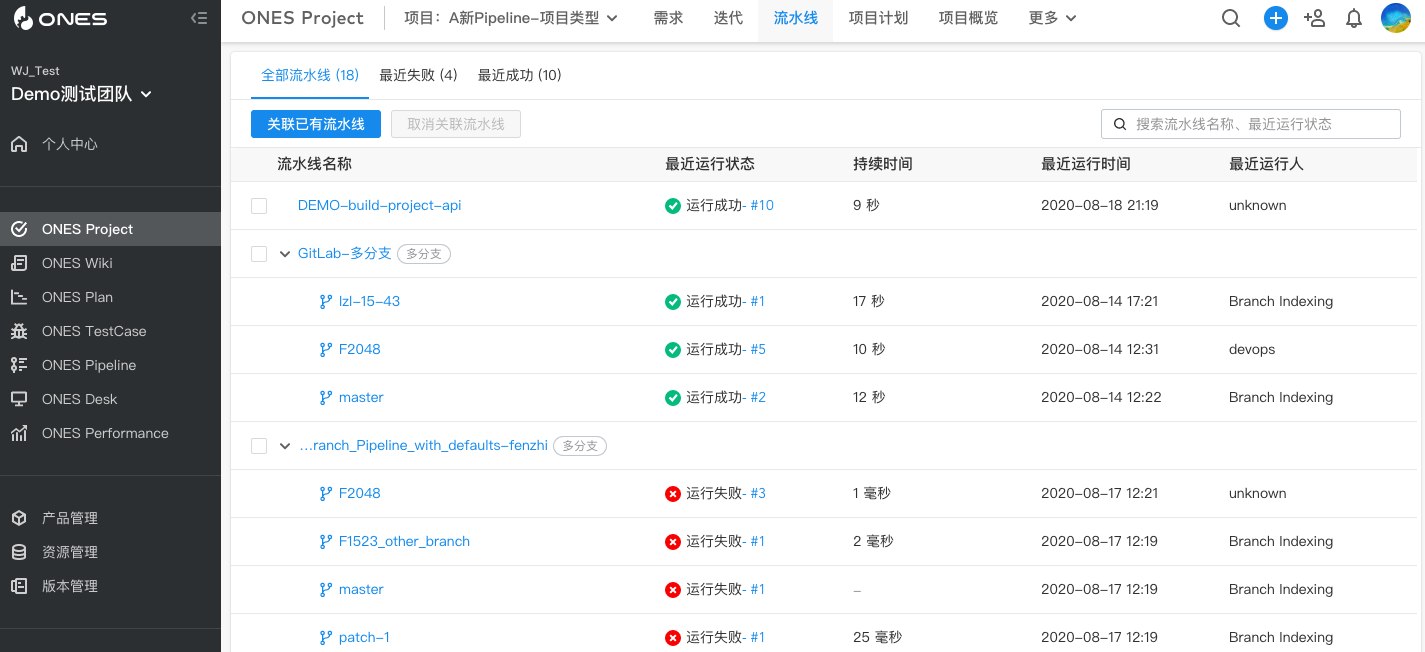The width and height of the screenshot is (1425, 652).
Task: Open the patch-1 branch link
Action: pyautogui.click(x=364, y=637)
